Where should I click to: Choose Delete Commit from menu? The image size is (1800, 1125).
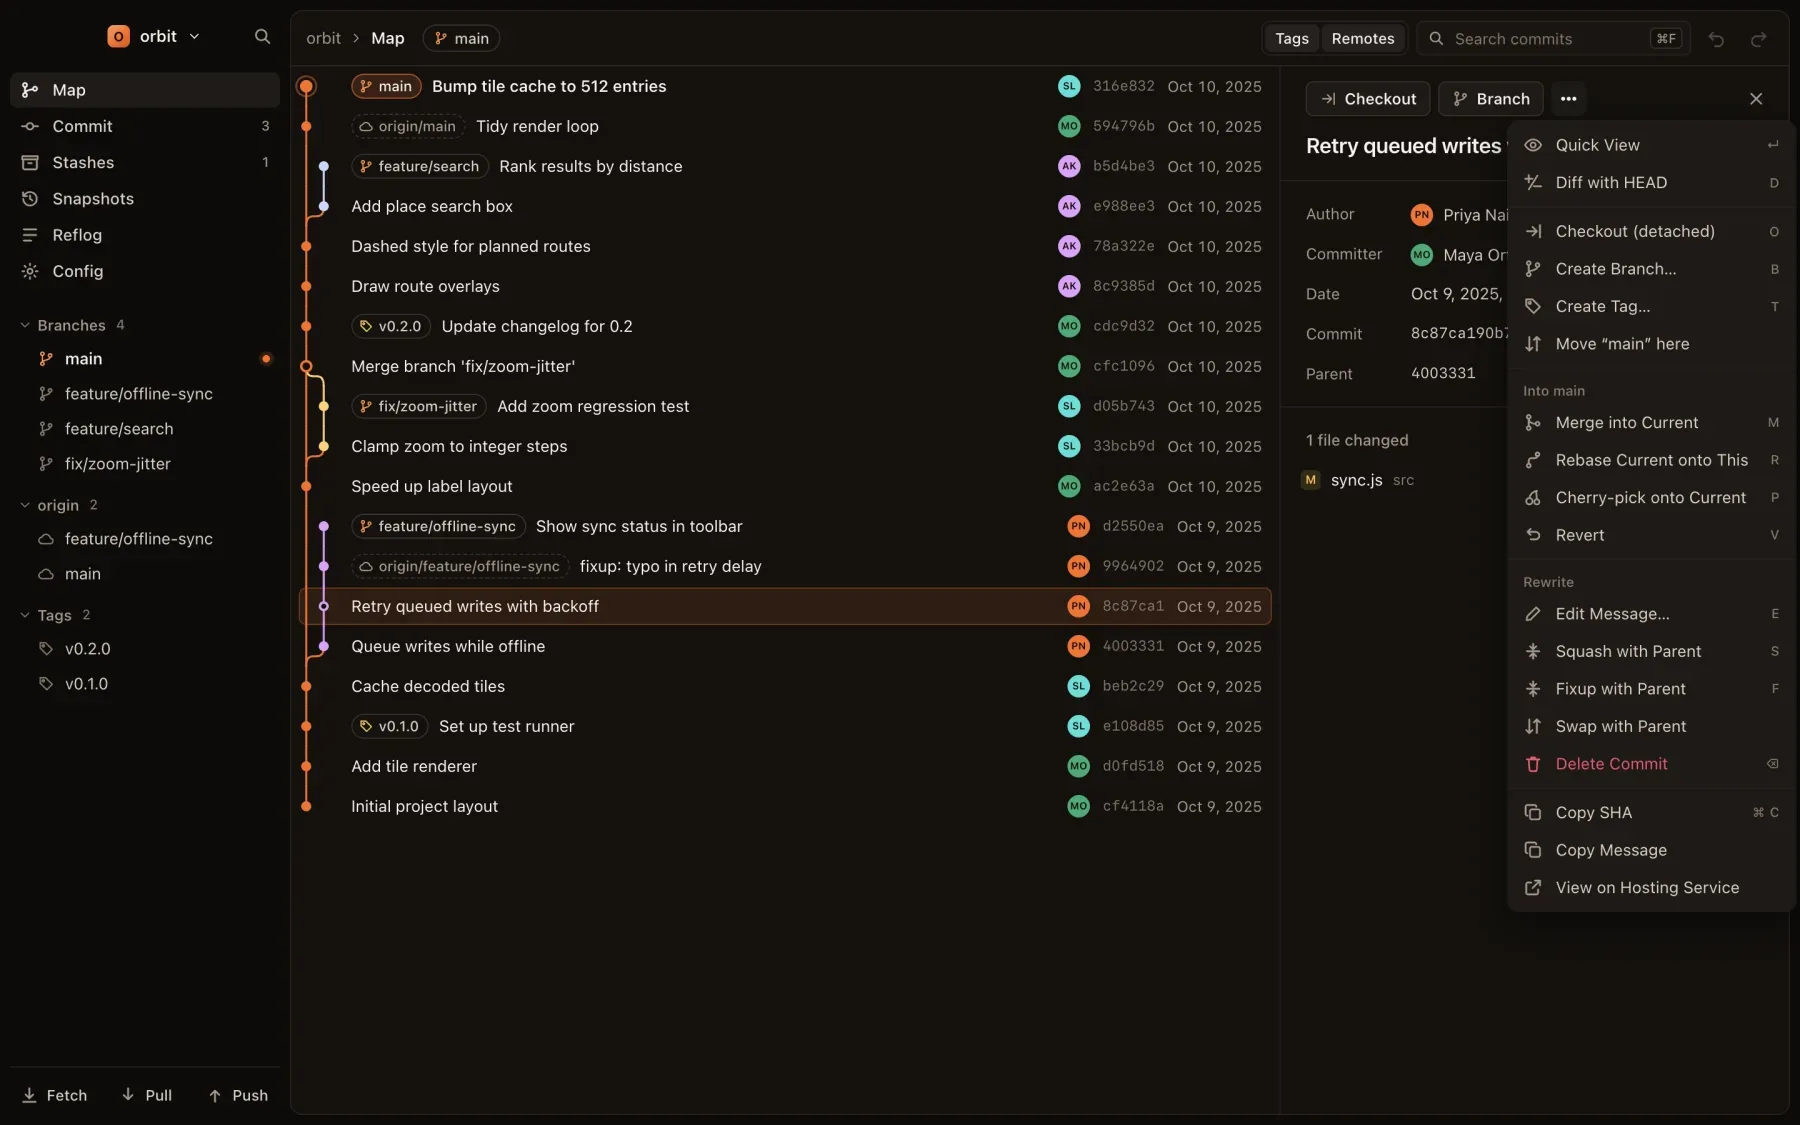tap(1651, 764)
